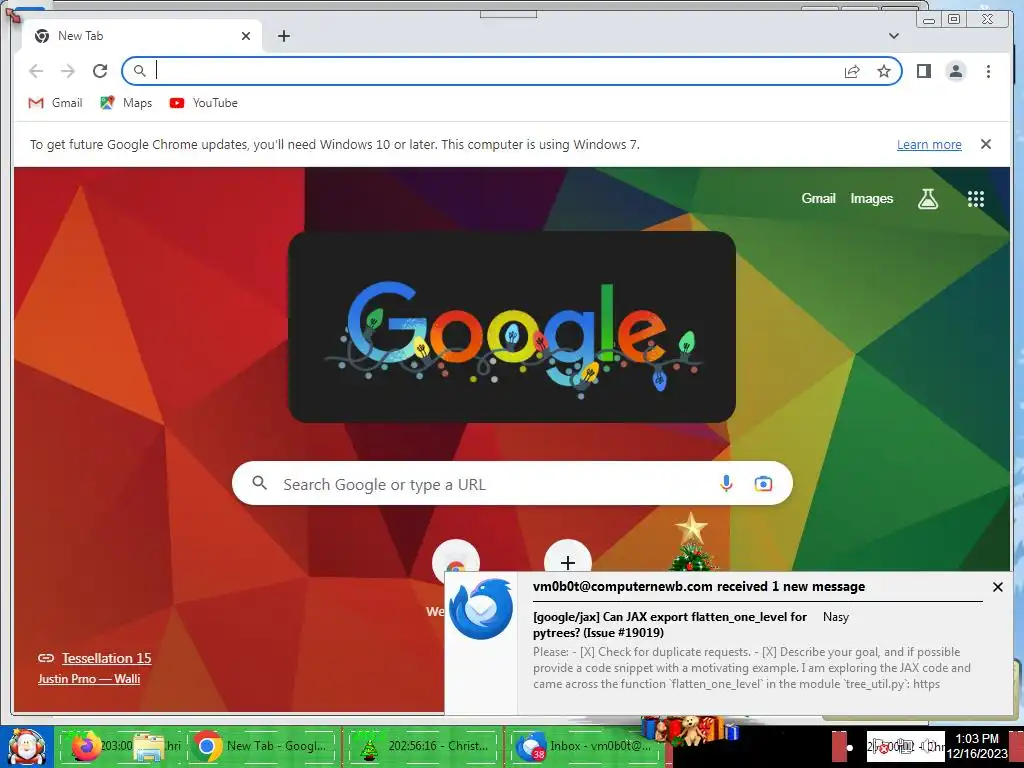Click the forward navigation arrow
The image size is (1024, 768).
click(67, 71)
